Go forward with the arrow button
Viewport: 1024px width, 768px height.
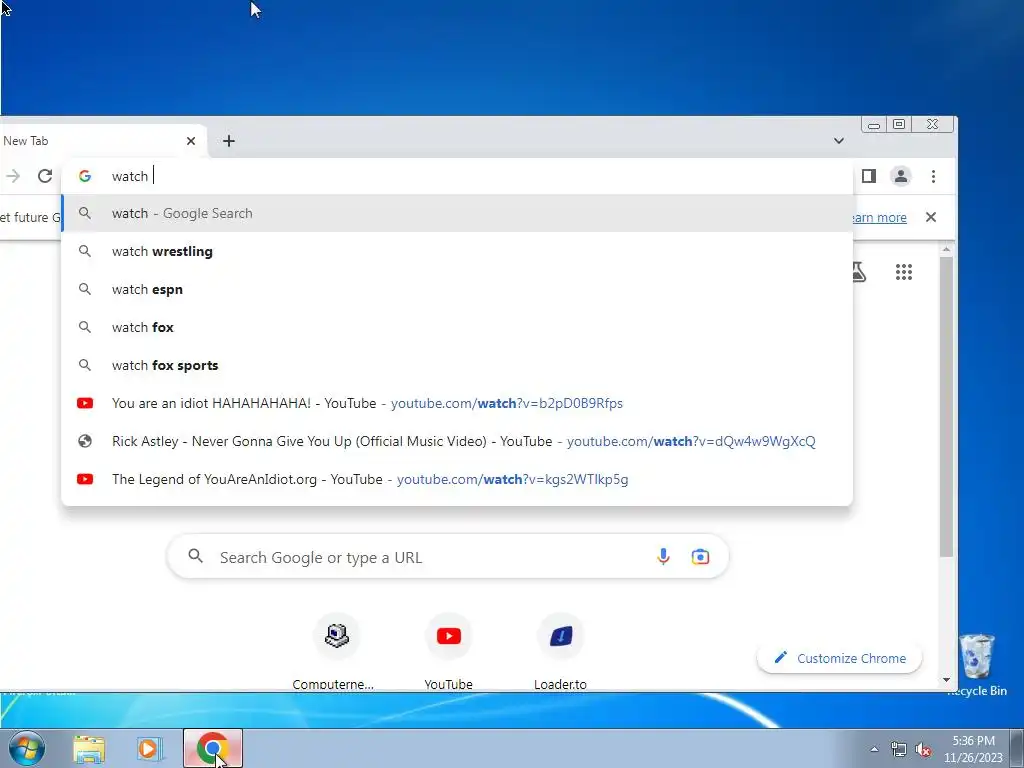click(x=13, y=176)
